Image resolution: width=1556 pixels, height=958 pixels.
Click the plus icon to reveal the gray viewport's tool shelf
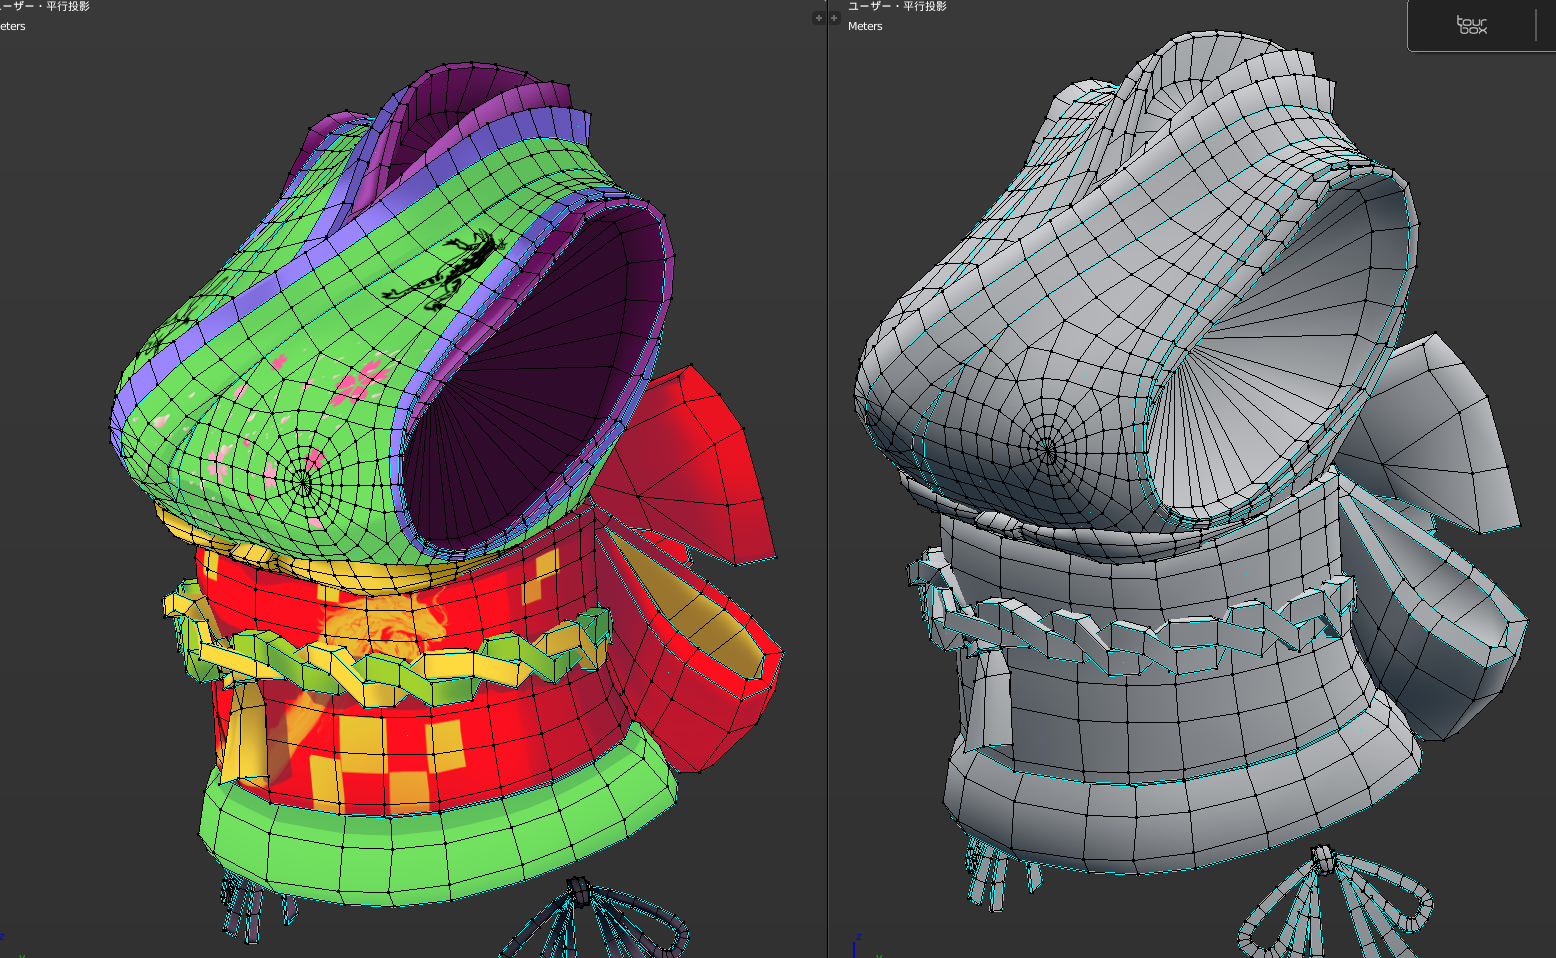(834, 18)
